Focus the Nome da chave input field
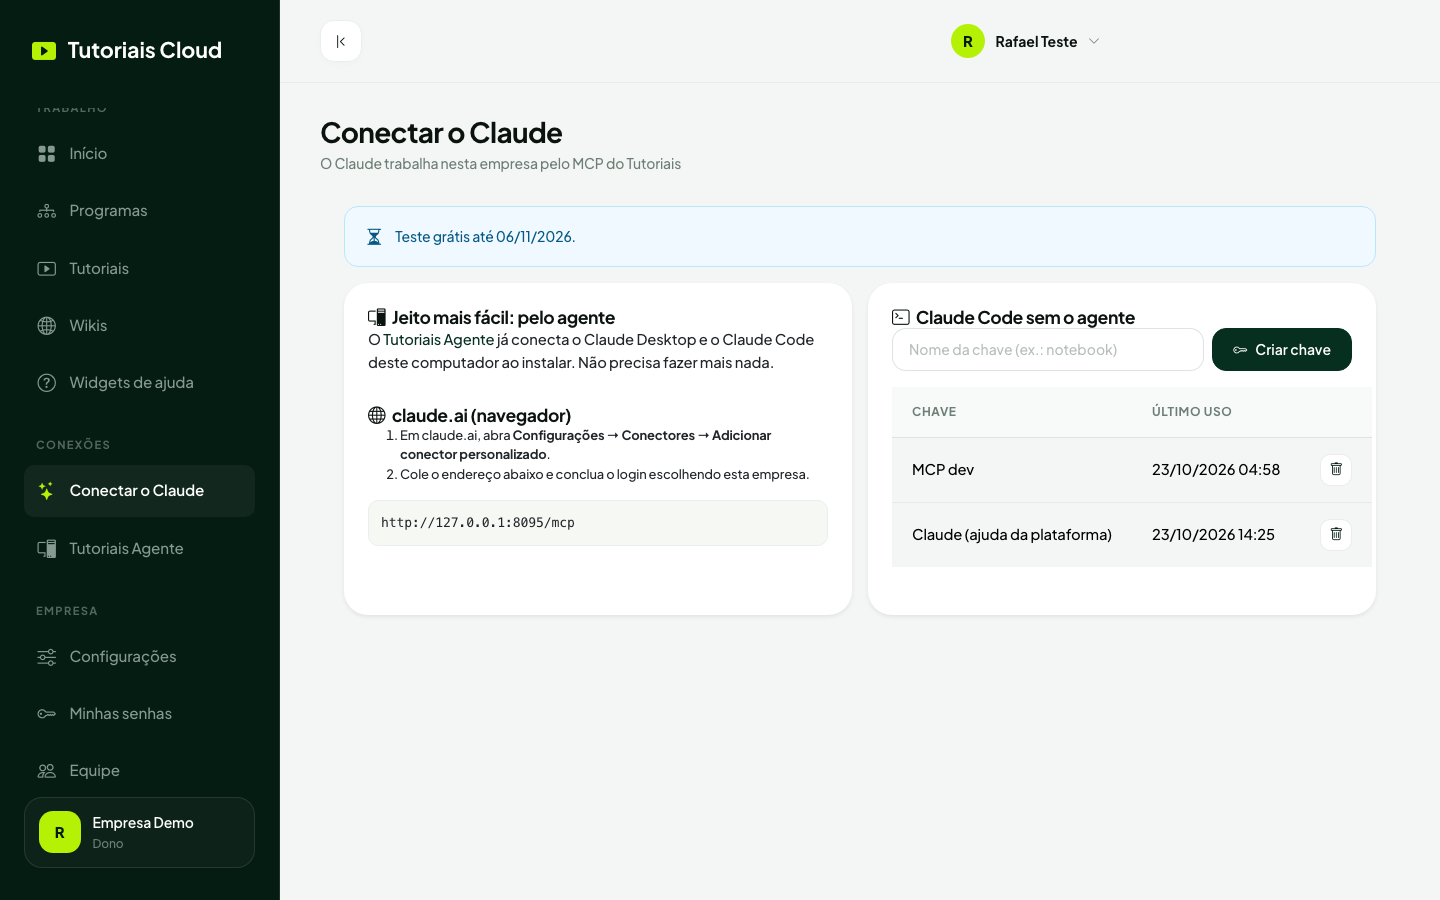Image resolution: width=1440 pixels, height=900 pixels. pos(1048,349)
